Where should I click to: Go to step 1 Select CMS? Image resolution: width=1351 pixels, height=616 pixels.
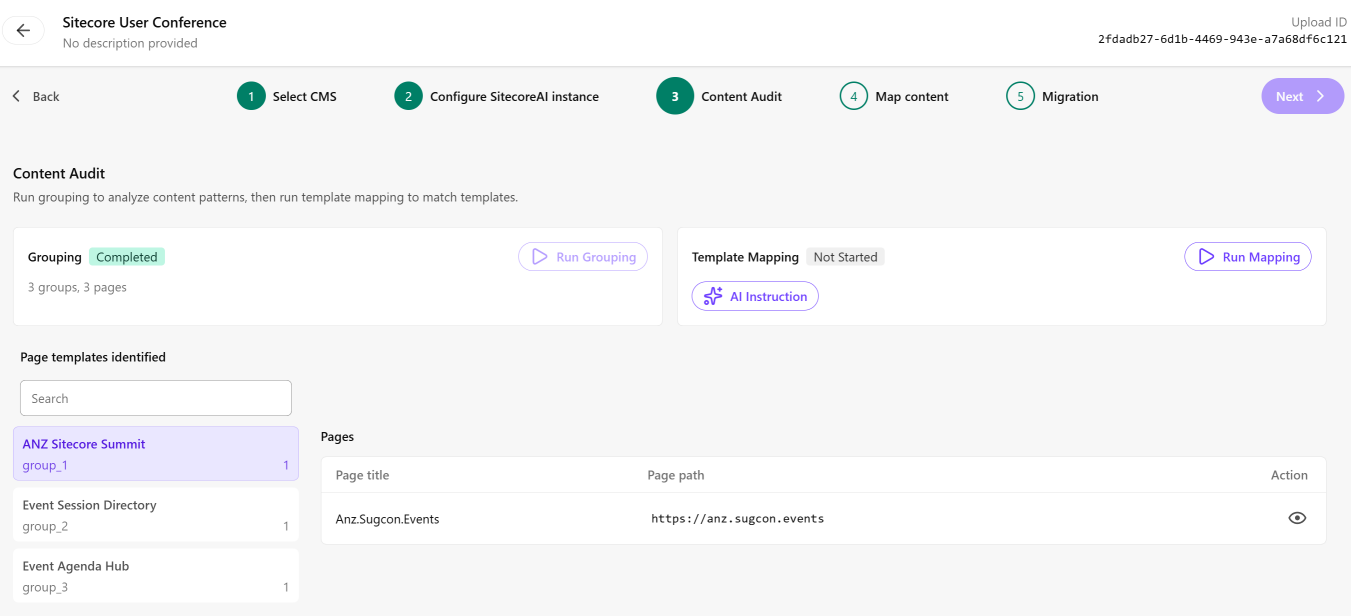(287, 97)
